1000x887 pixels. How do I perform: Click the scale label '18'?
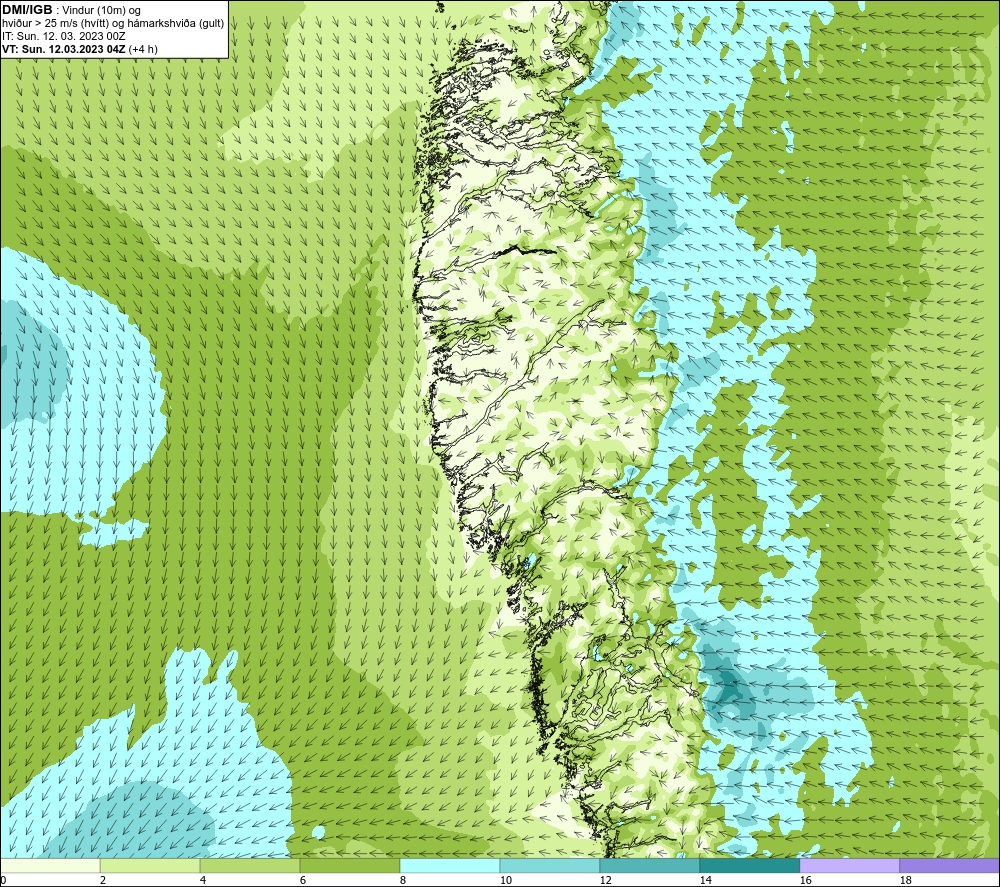pyautogui.click(x=905, y=880)
